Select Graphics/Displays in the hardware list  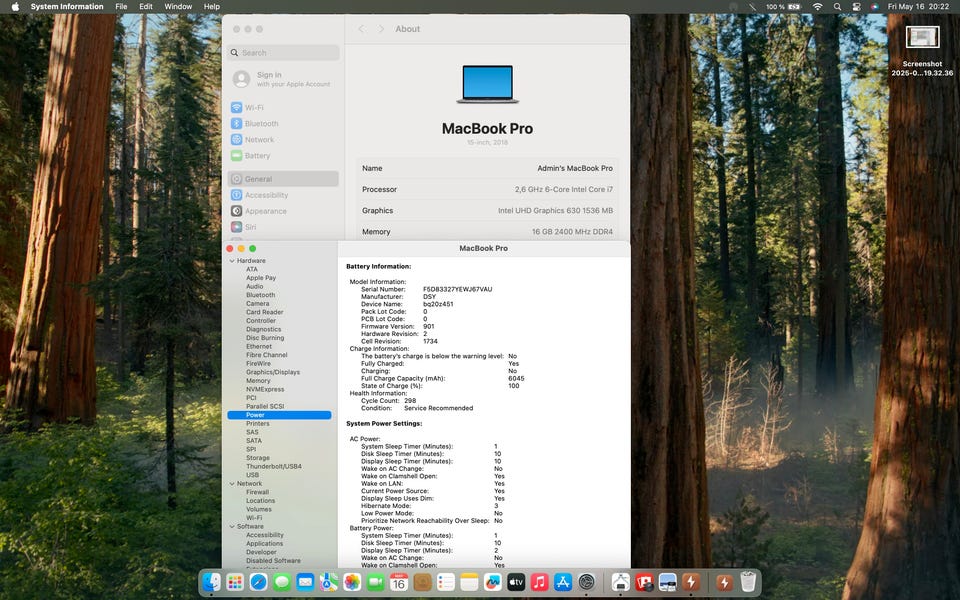coord(273,372)
